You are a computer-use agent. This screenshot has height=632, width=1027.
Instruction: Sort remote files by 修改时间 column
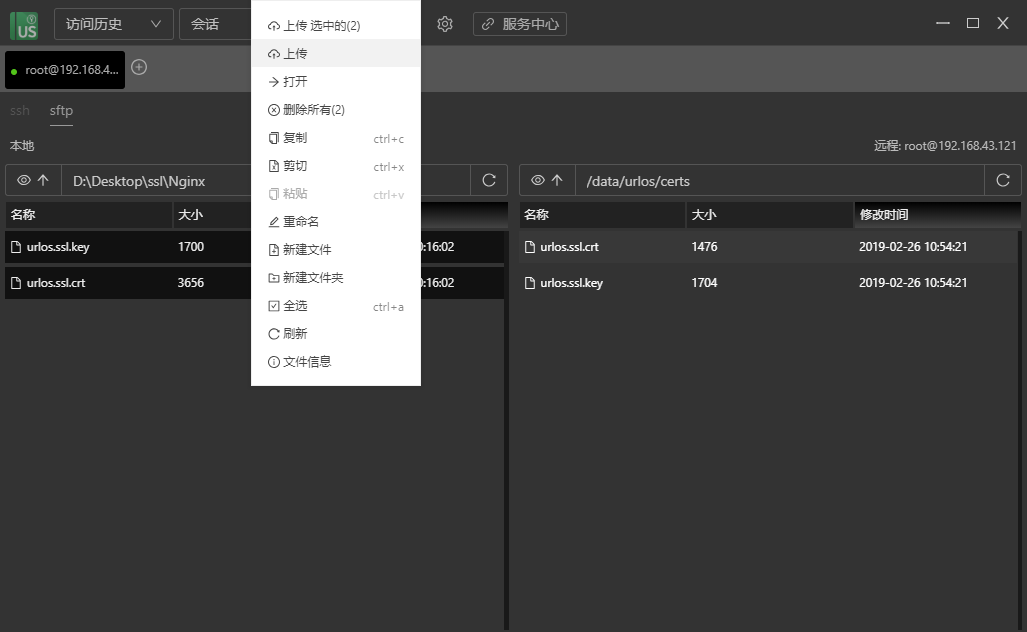click(883, 215)
